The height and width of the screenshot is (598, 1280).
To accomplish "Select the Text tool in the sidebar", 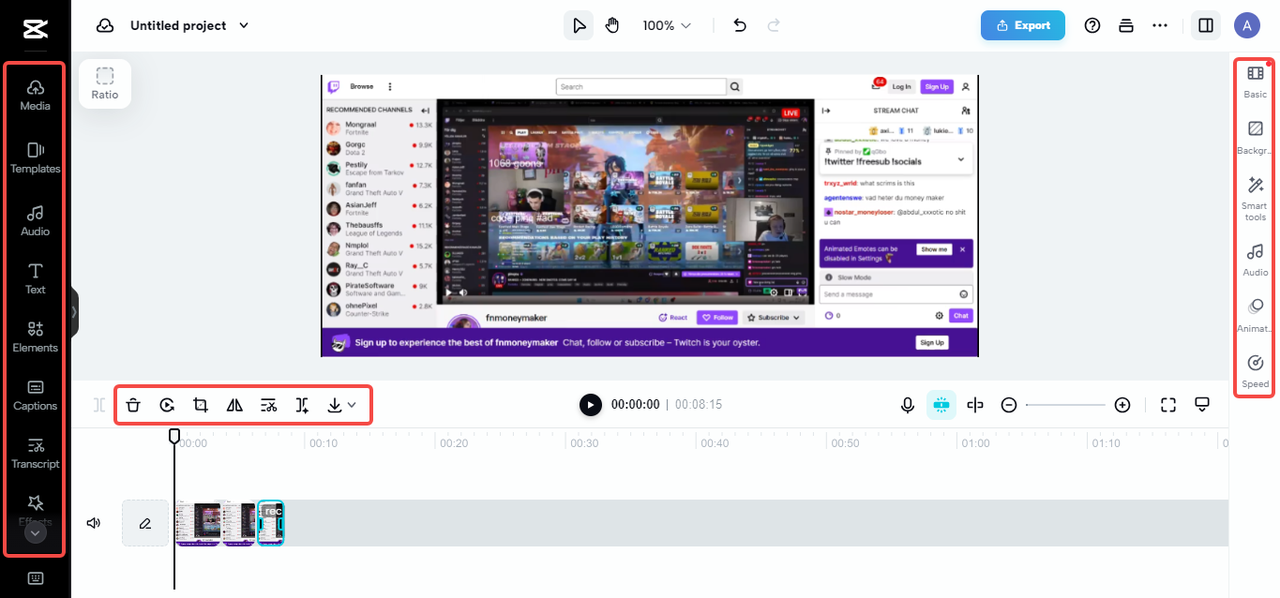I will coord(35,278).
